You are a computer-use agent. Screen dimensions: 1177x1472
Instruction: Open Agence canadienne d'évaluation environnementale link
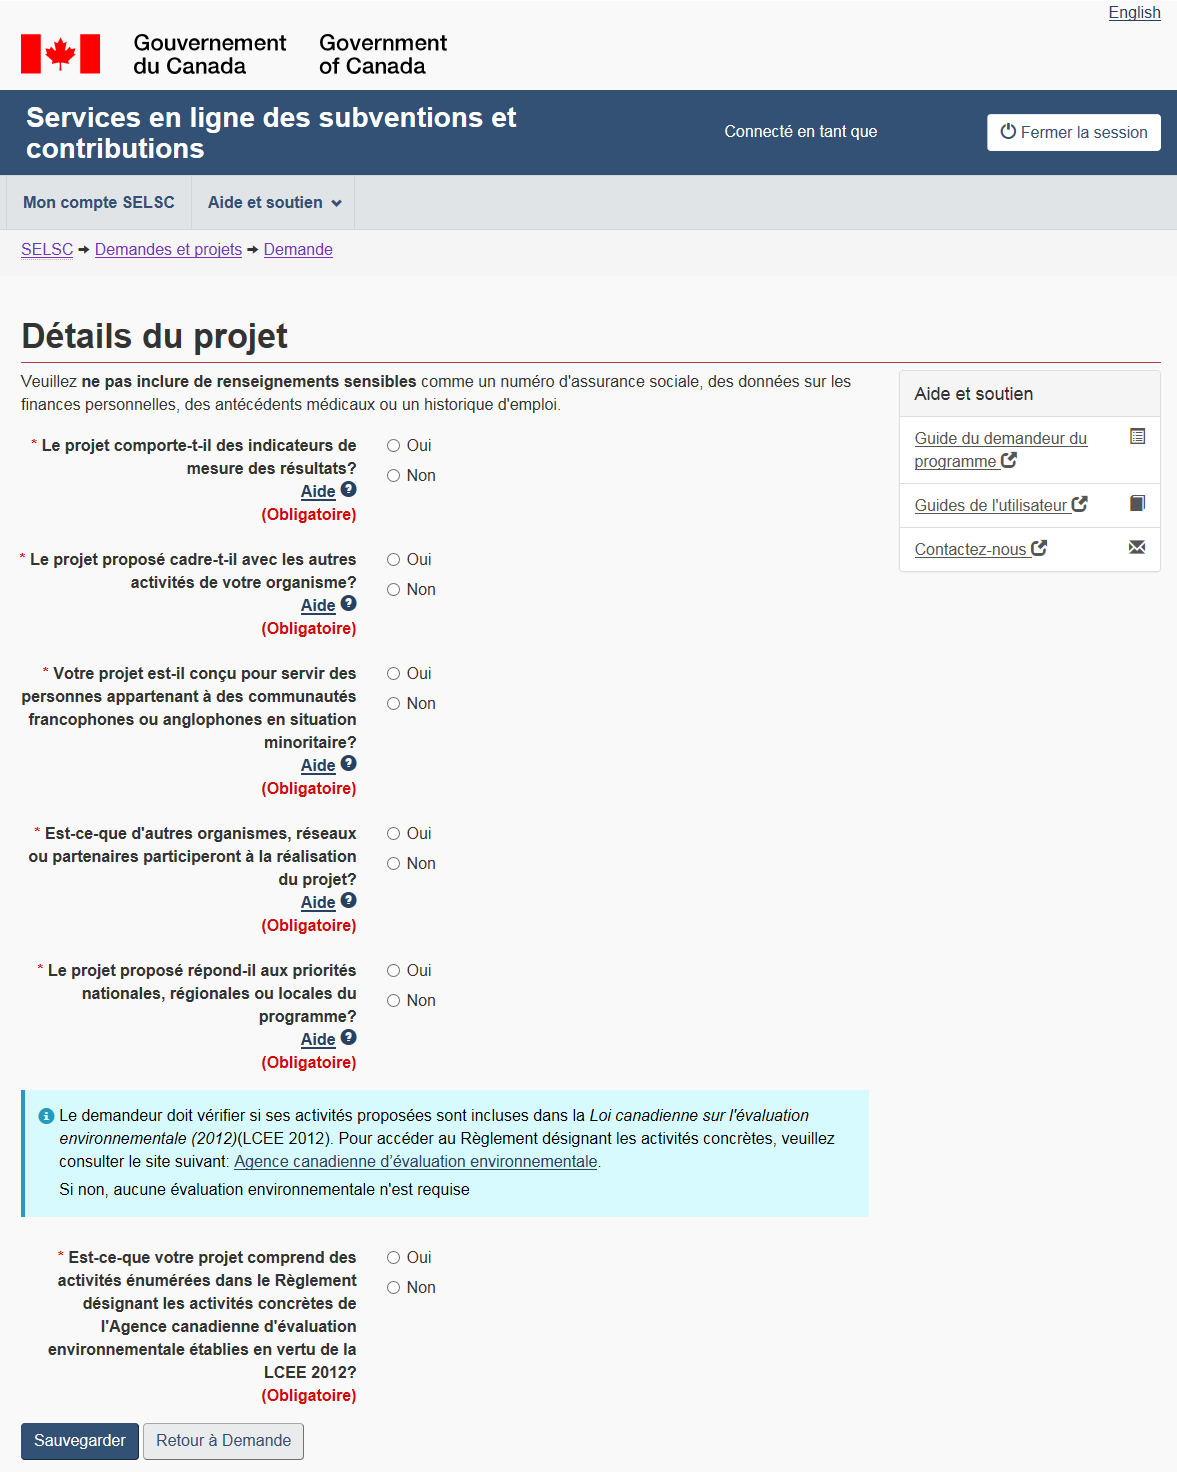415,1162
